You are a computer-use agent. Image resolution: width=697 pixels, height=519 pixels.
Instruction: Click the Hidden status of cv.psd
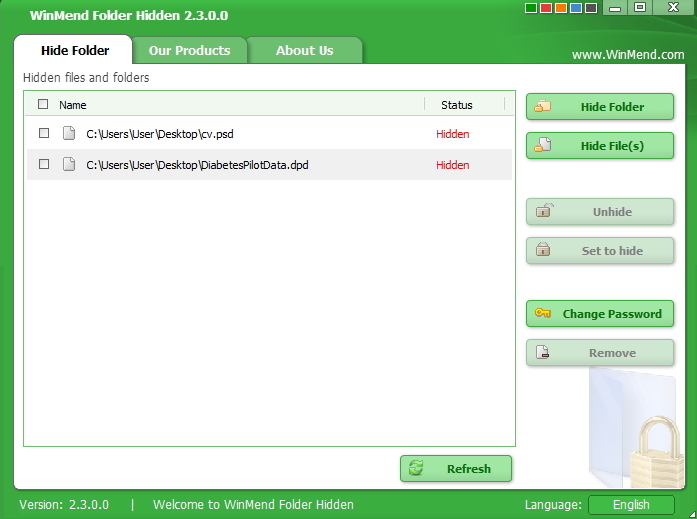pos(453,134)
